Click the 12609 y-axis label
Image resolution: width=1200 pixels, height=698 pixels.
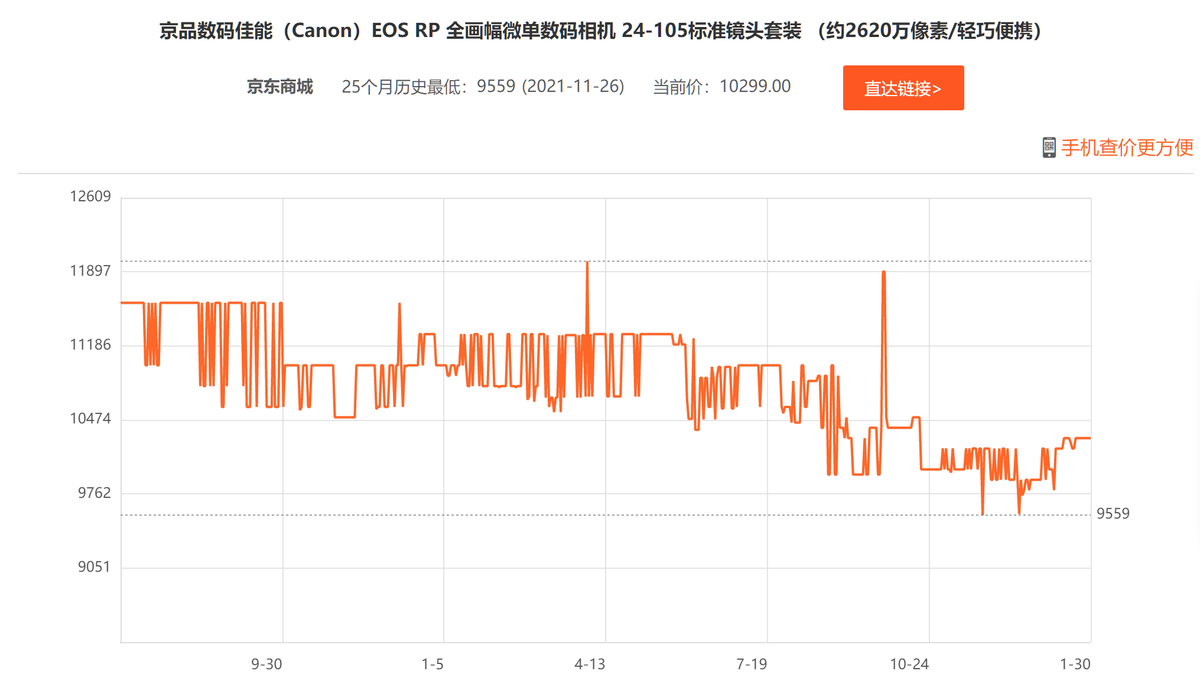coord(89,197)
